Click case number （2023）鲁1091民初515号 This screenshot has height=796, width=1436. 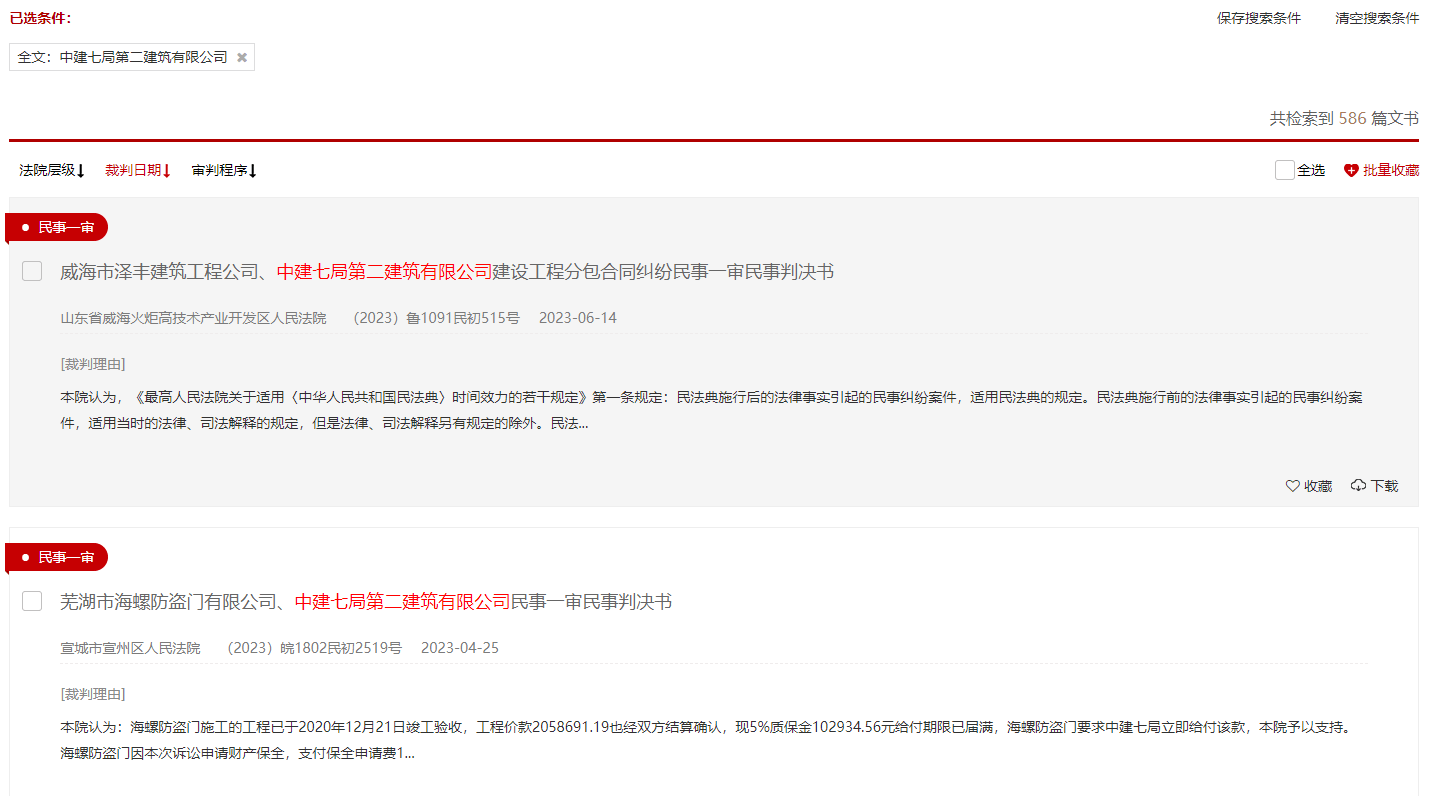(432, 318)
